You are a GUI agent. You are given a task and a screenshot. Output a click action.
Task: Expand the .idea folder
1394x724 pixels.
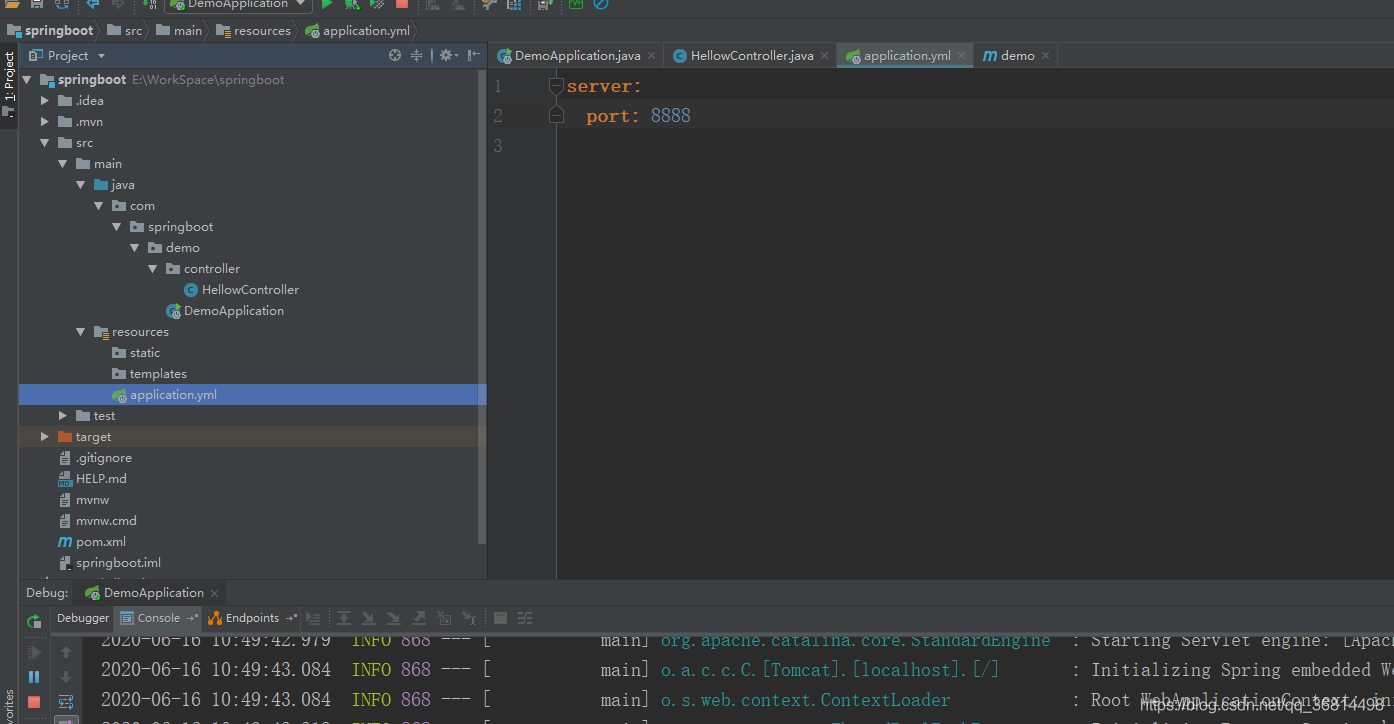click(44, 101)
